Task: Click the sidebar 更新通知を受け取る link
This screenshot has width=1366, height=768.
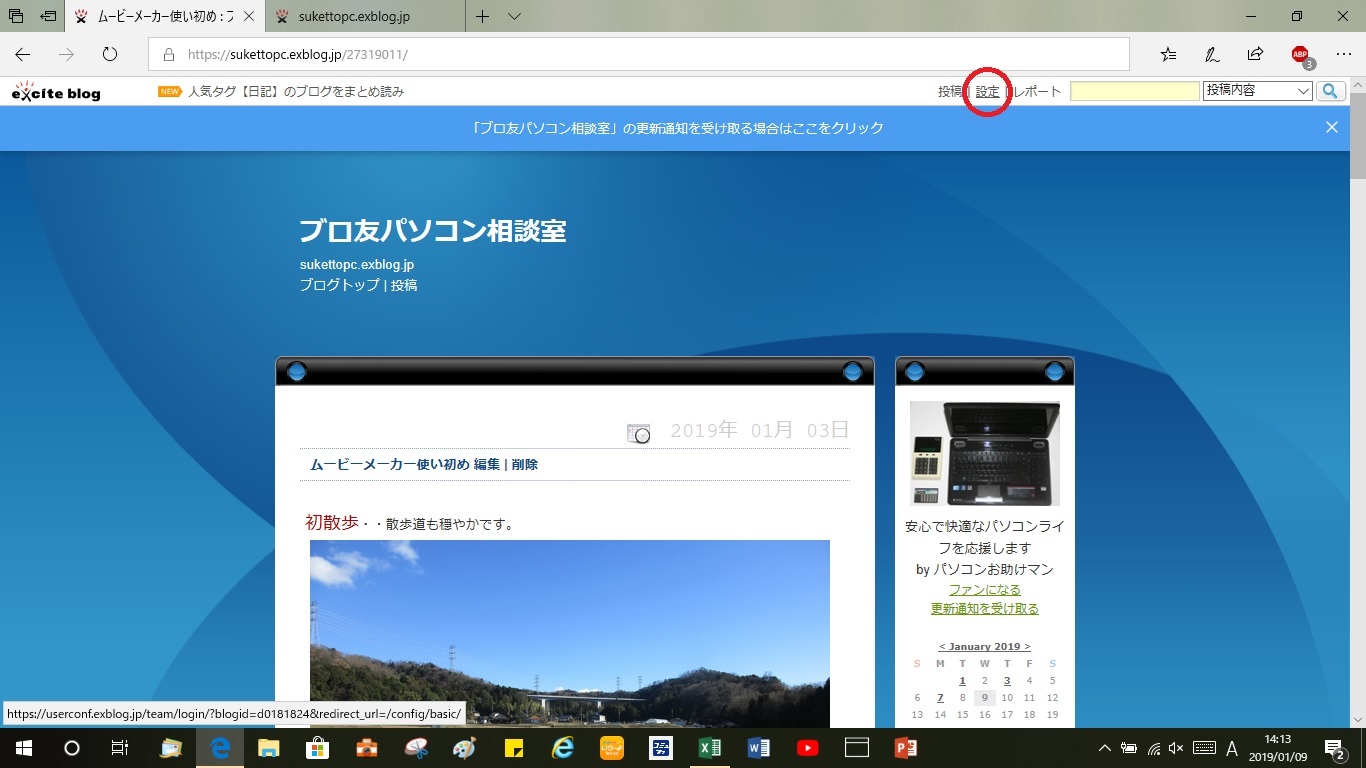Action: 985,608
